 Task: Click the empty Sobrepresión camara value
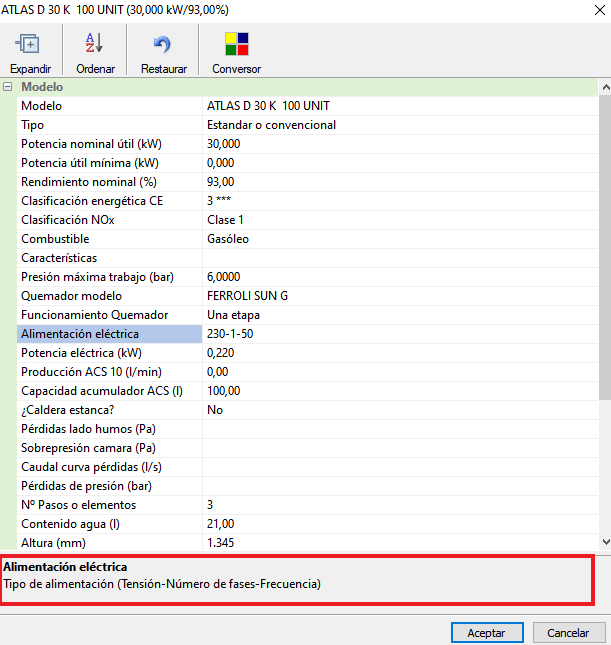coord(400,448)
